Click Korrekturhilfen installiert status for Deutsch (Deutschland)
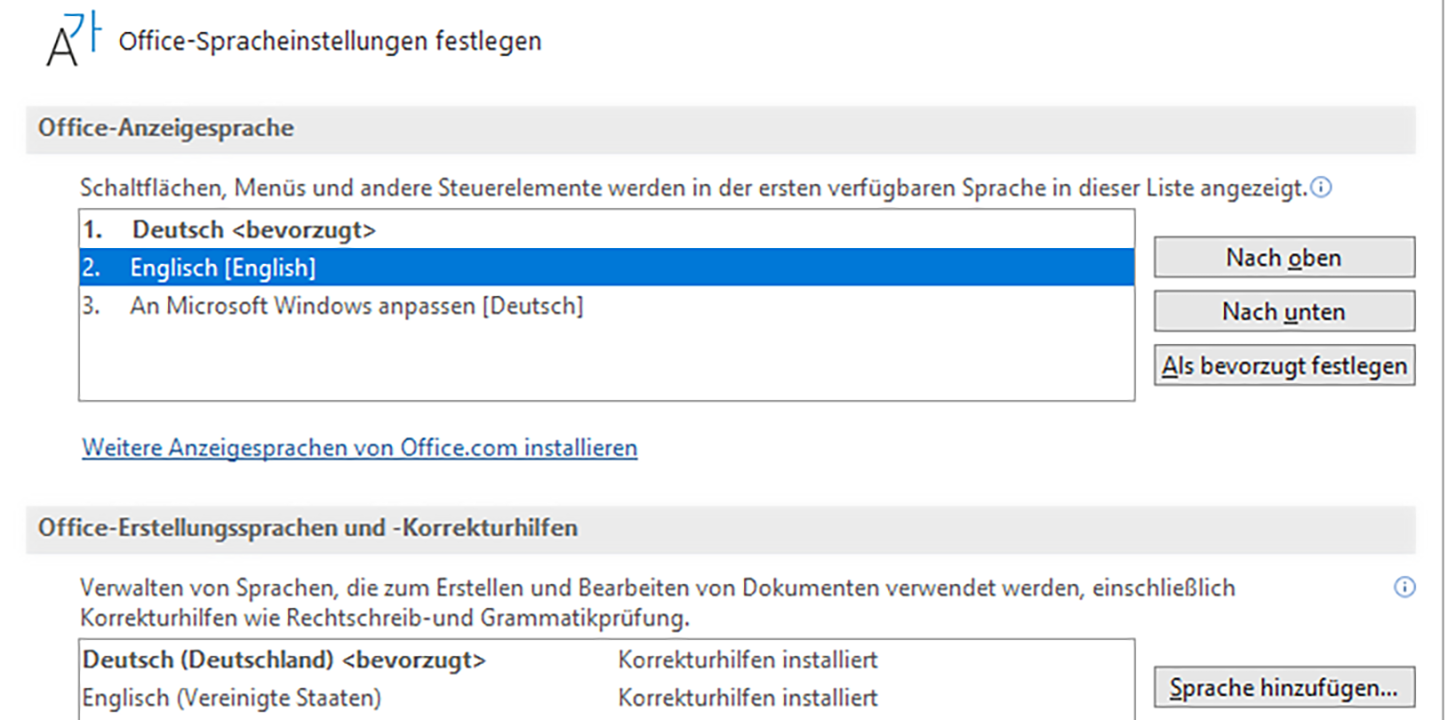Screen dimensions: 1456x720 tap(747, 660)
